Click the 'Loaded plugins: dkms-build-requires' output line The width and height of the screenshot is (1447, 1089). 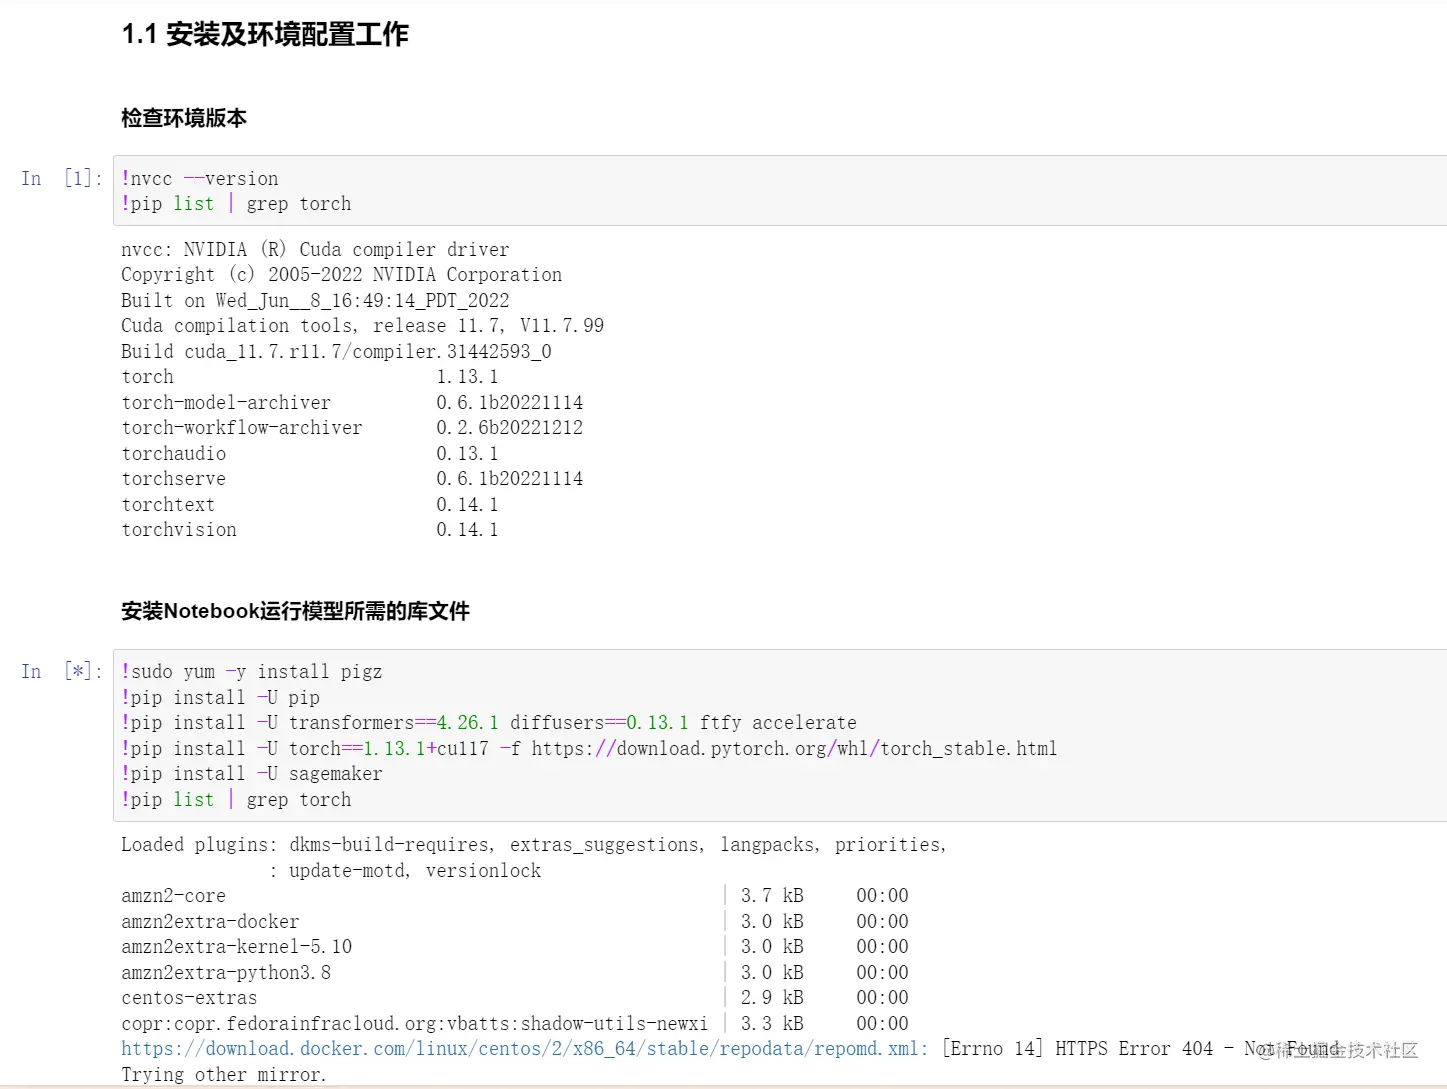click(534, 844)
